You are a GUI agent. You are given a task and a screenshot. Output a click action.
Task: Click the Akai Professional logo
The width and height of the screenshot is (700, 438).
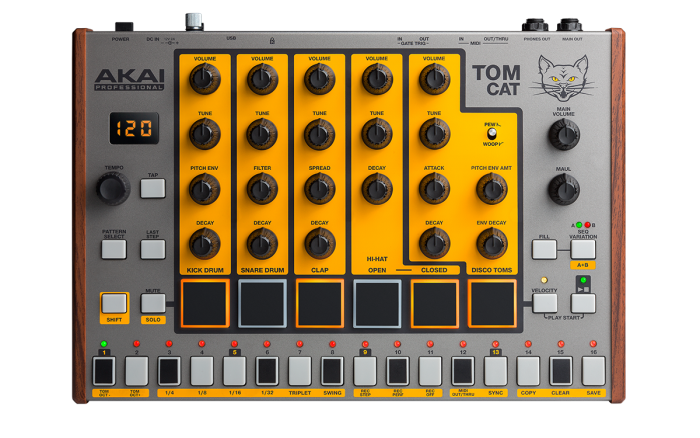(129, 79)
